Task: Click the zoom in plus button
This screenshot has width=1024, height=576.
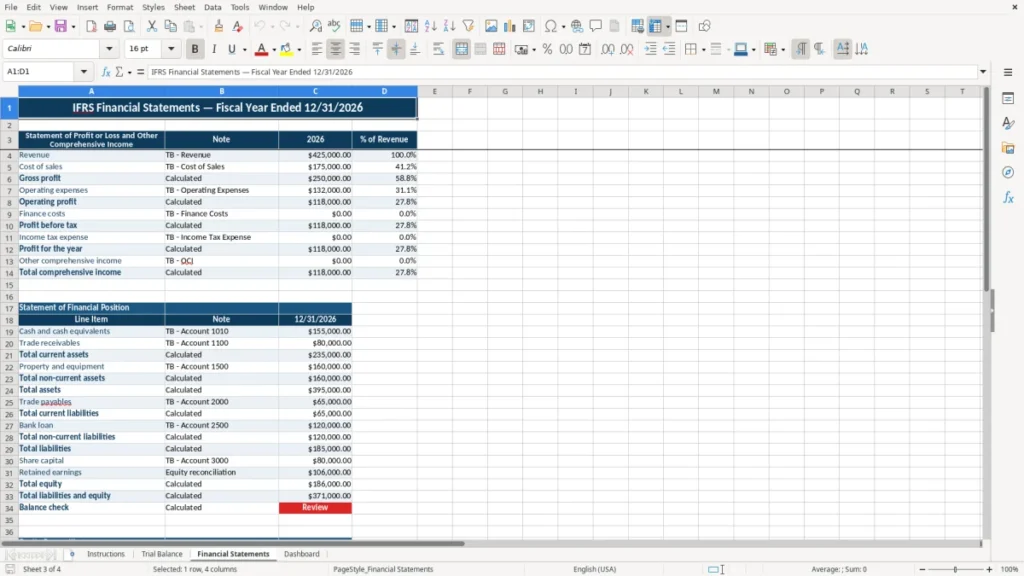Action: click(989, 569)
